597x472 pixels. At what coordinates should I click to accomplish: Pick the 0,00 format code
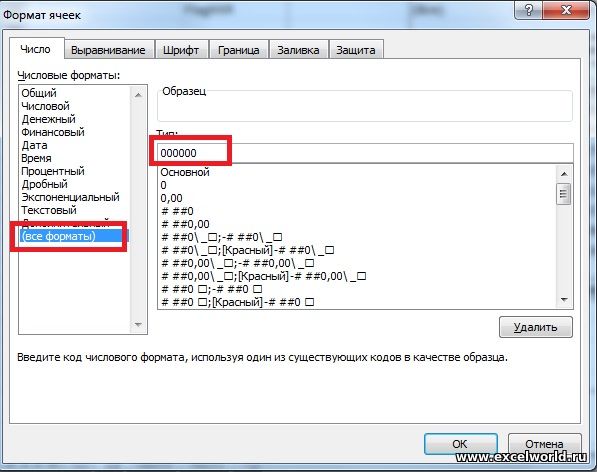[x=171, y=198]
